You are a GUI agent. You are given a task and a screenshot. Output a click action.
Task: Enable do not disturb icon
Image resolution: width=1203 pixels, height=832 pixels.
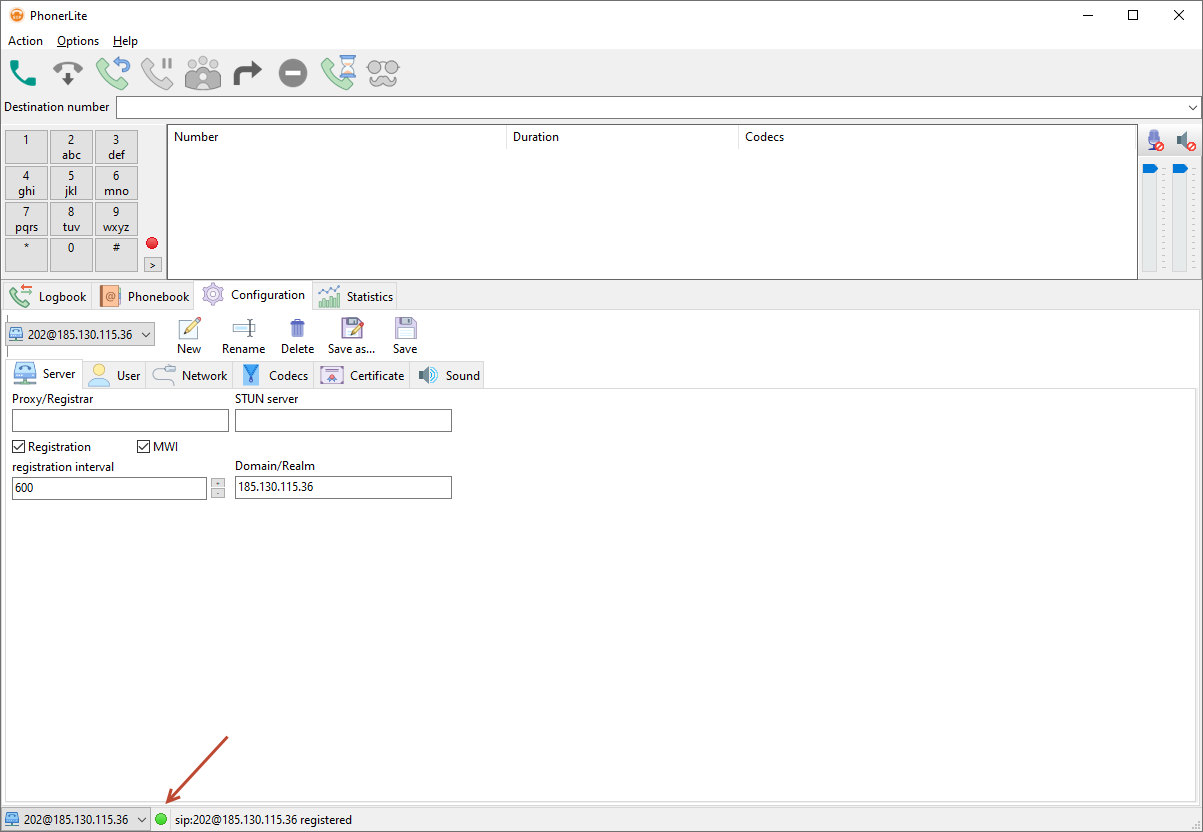tap(292, 73)
